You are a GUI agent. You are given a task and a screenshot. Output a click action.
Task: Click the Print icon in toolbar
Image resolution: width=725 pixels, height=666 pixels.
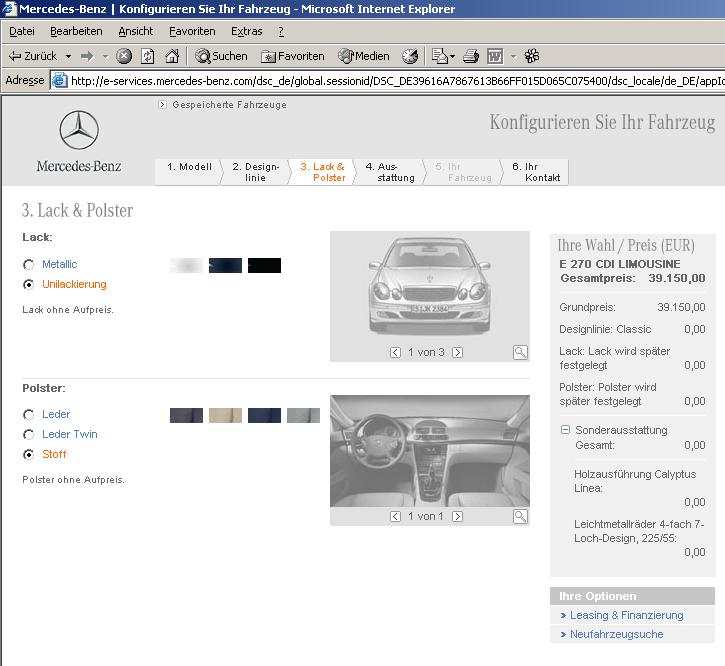click(471, 56)
